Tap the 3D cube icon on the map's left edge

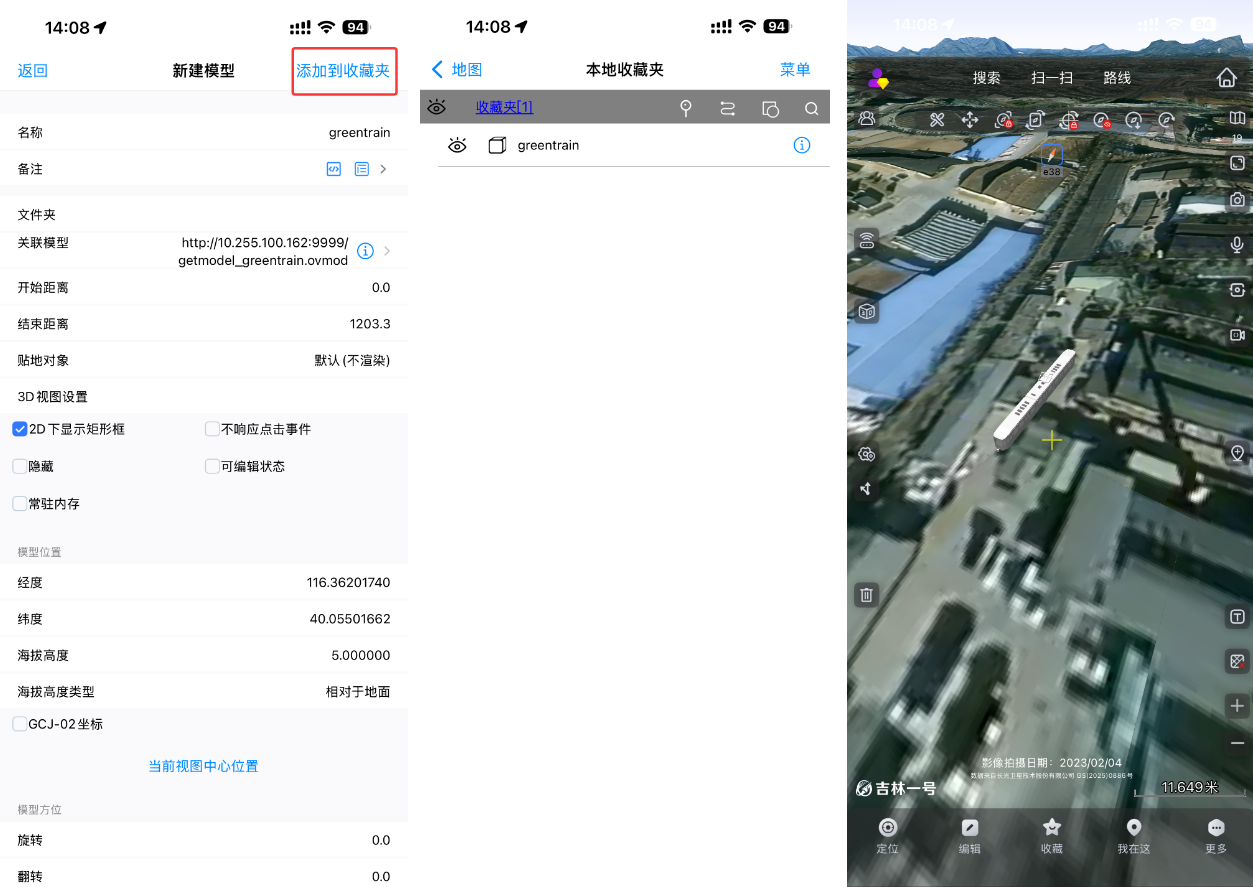pos(866,311)
